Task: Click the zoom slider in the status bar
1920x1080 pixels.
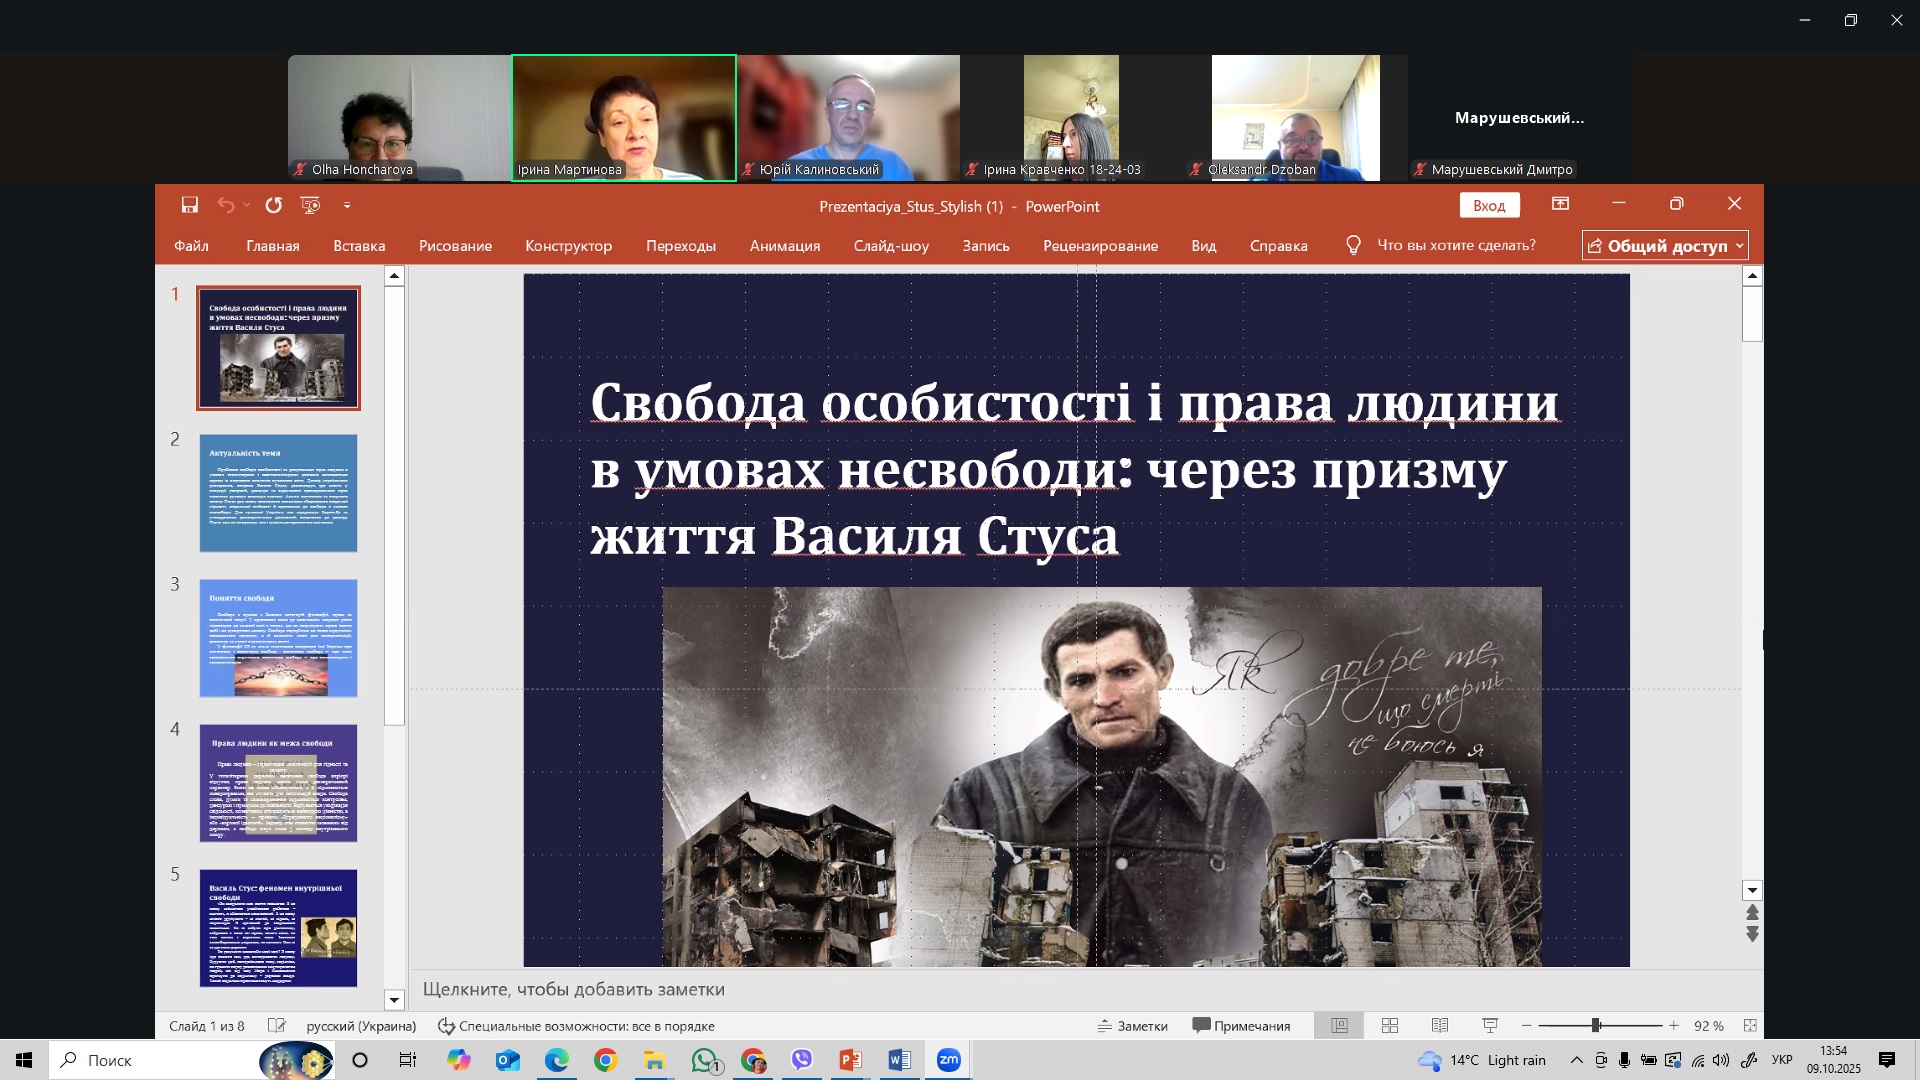Action: point(1596,1026)
